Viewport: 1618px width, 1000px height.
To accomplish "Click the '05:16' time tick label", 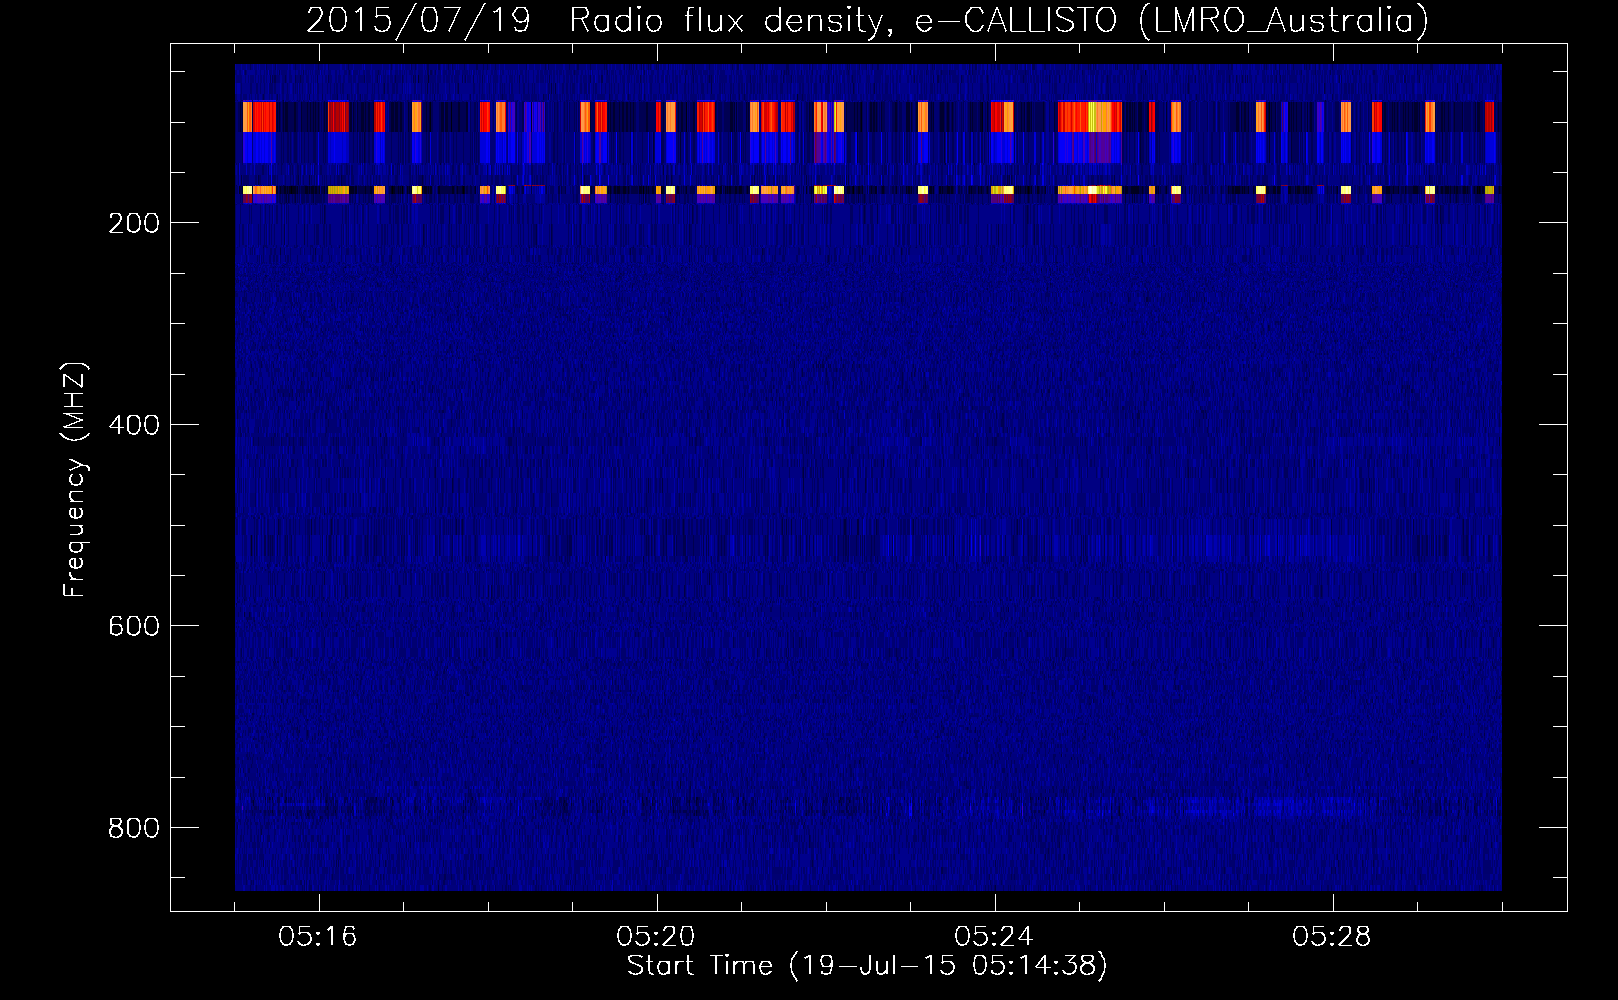I will pyautogui.click(x=318, y=937).
